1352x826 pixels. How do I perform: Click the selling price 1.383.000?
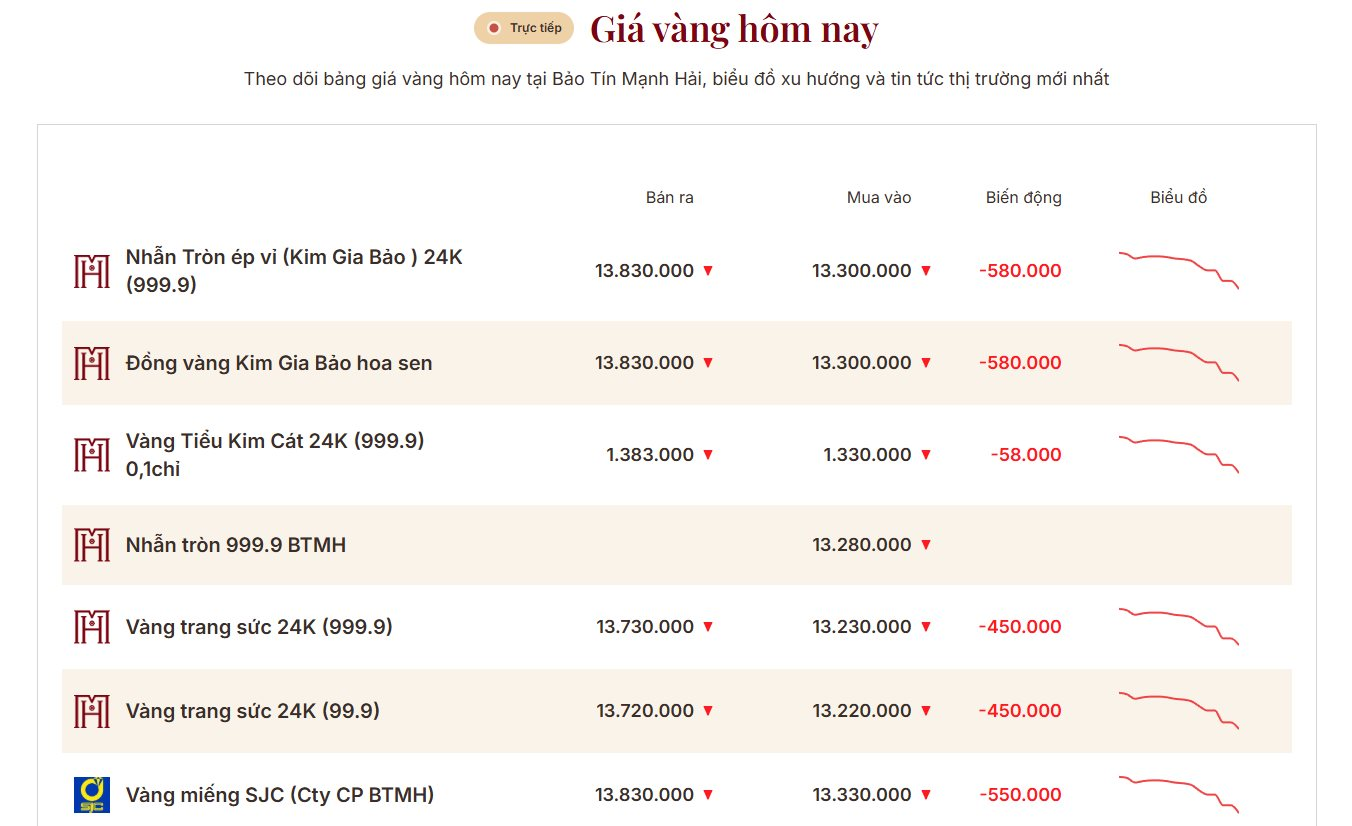point(650,455)
